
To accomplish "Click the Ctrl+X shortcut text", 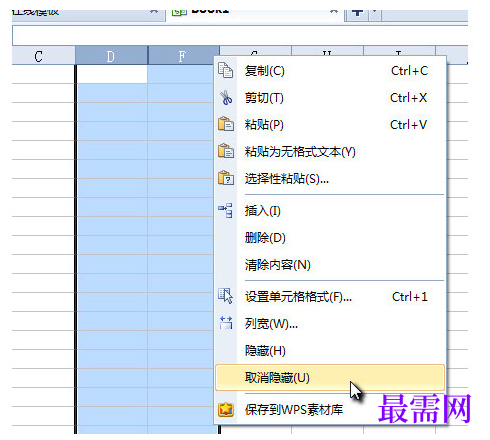I will [408, 98].
